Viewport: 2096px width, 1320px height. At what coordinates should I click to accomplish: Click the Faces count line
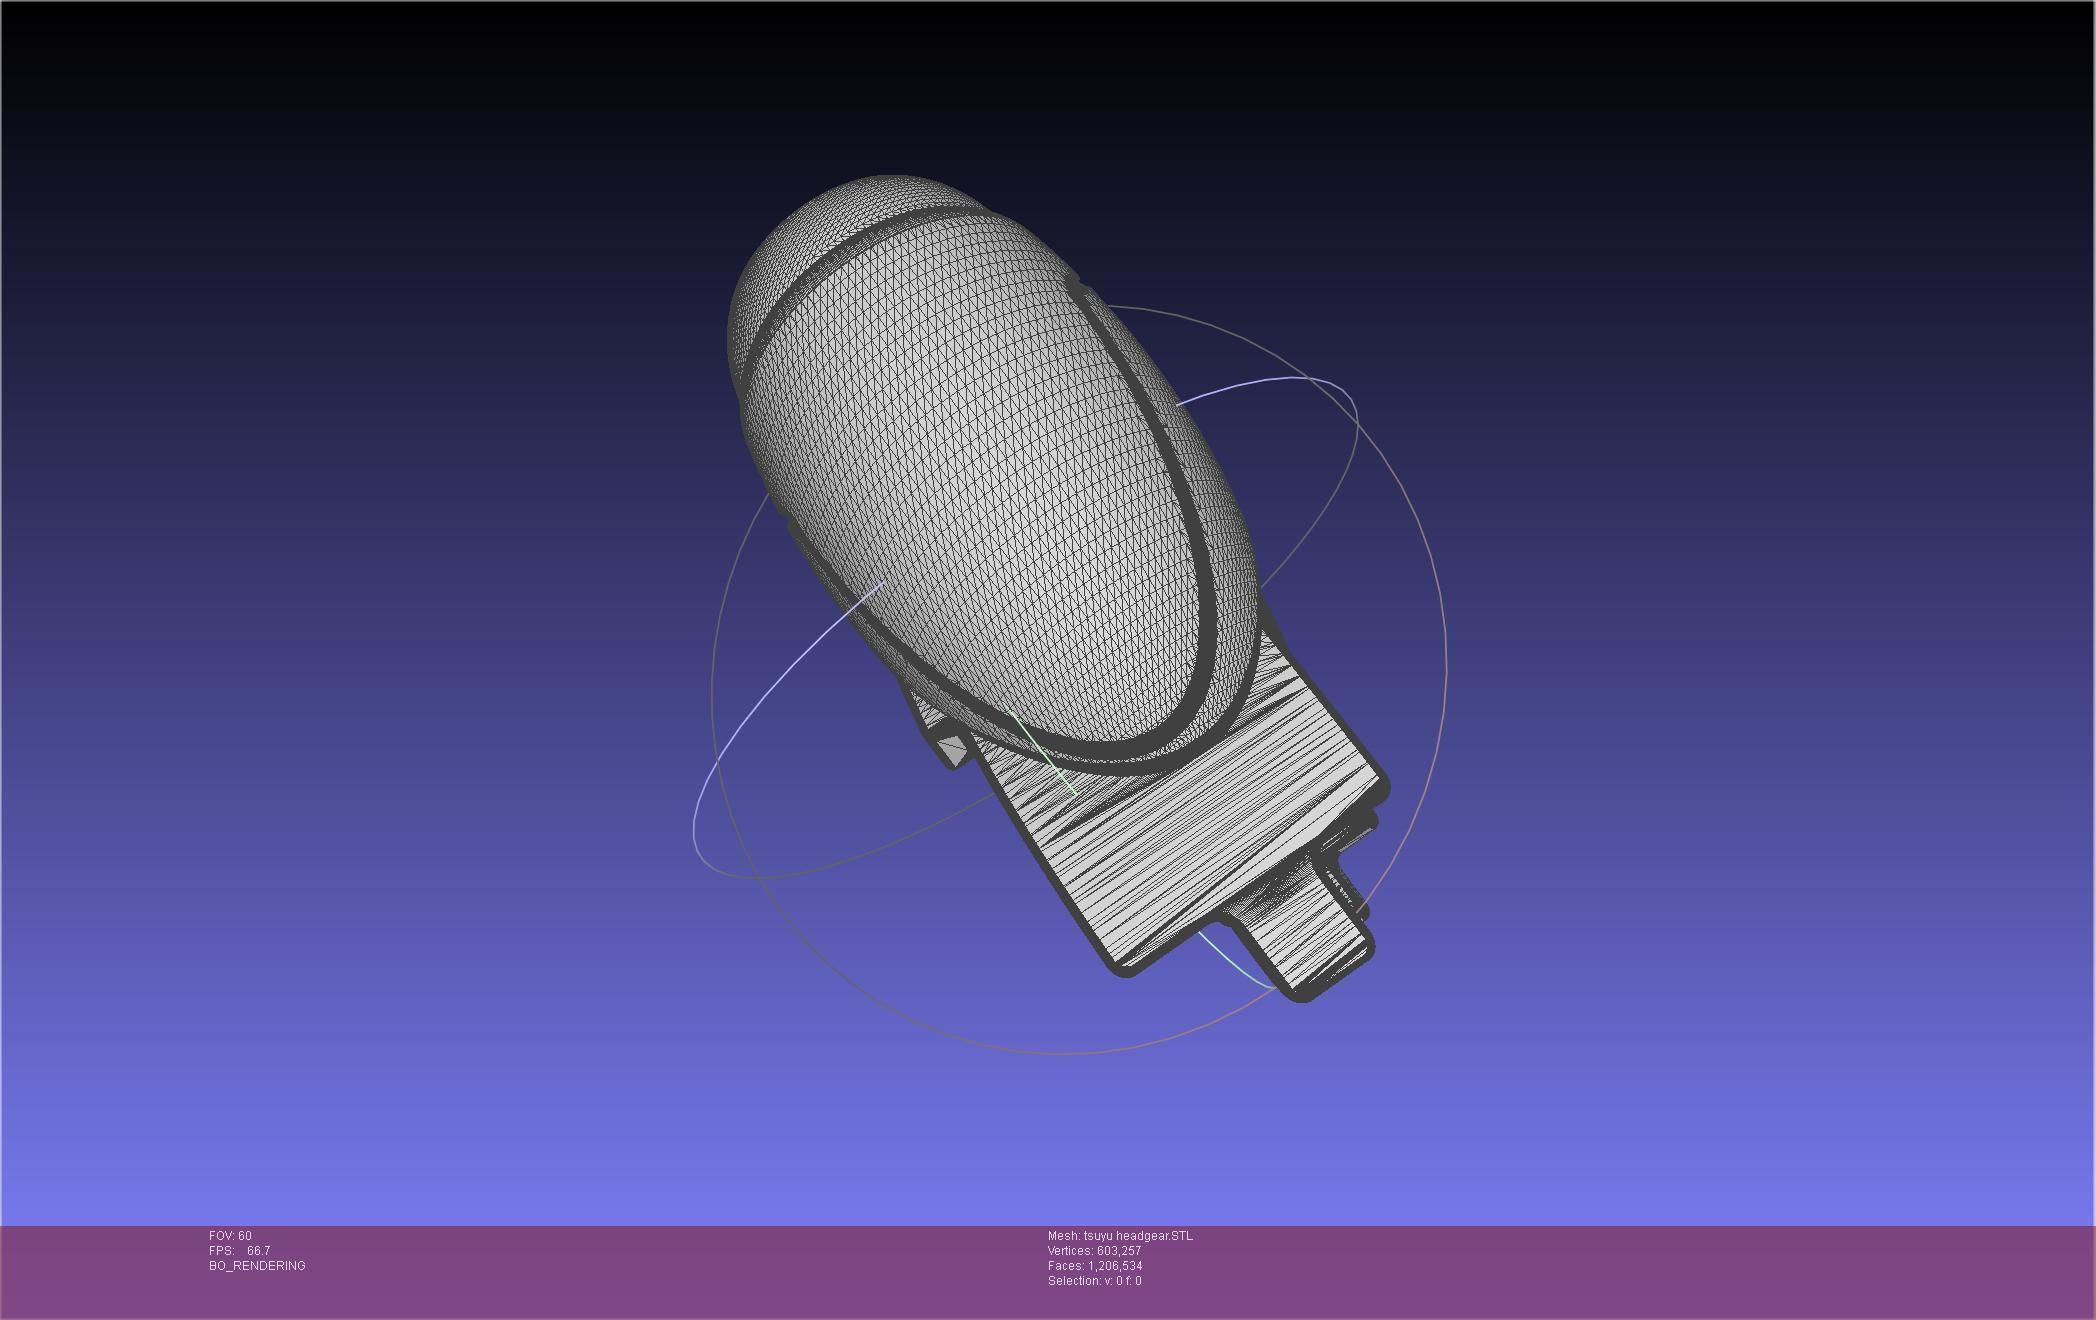pos(1095,1266)
